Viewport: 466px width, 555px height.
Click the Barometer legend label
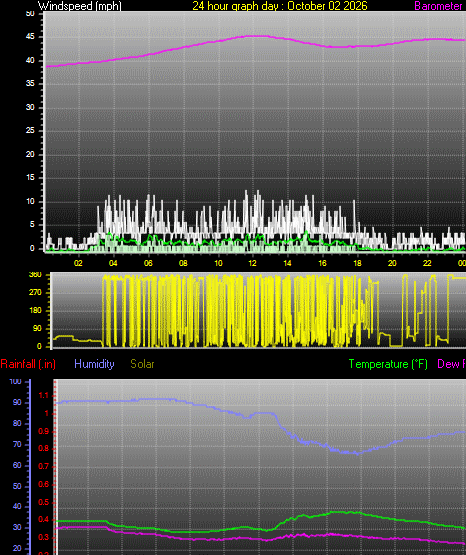438,6
